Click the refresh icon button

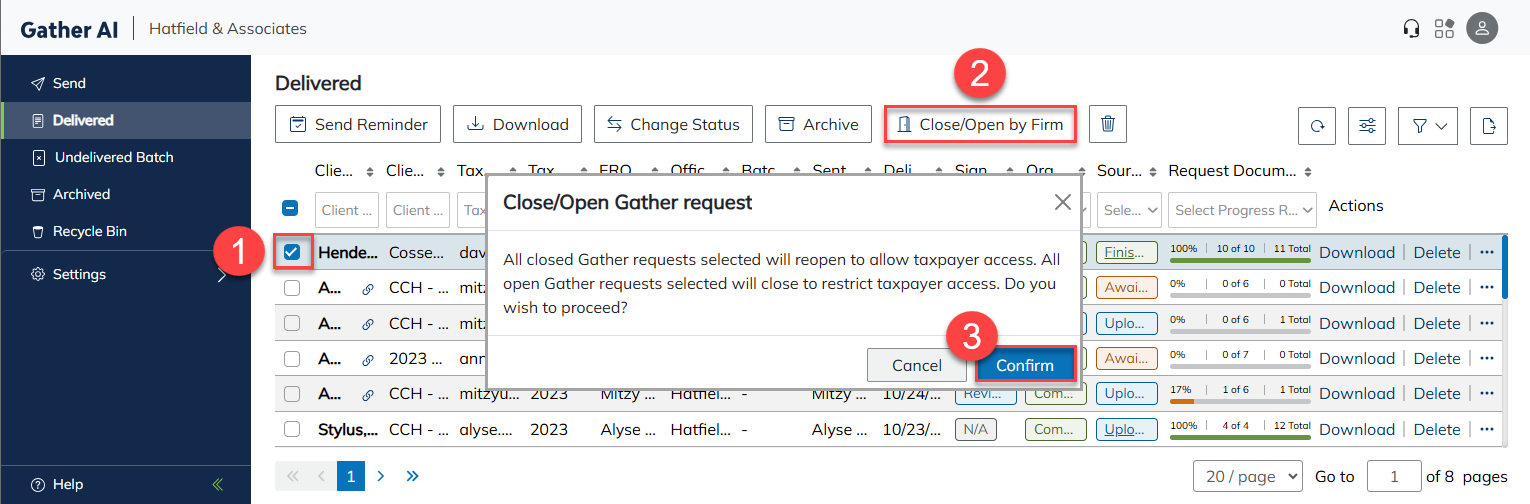[1317, 126]
